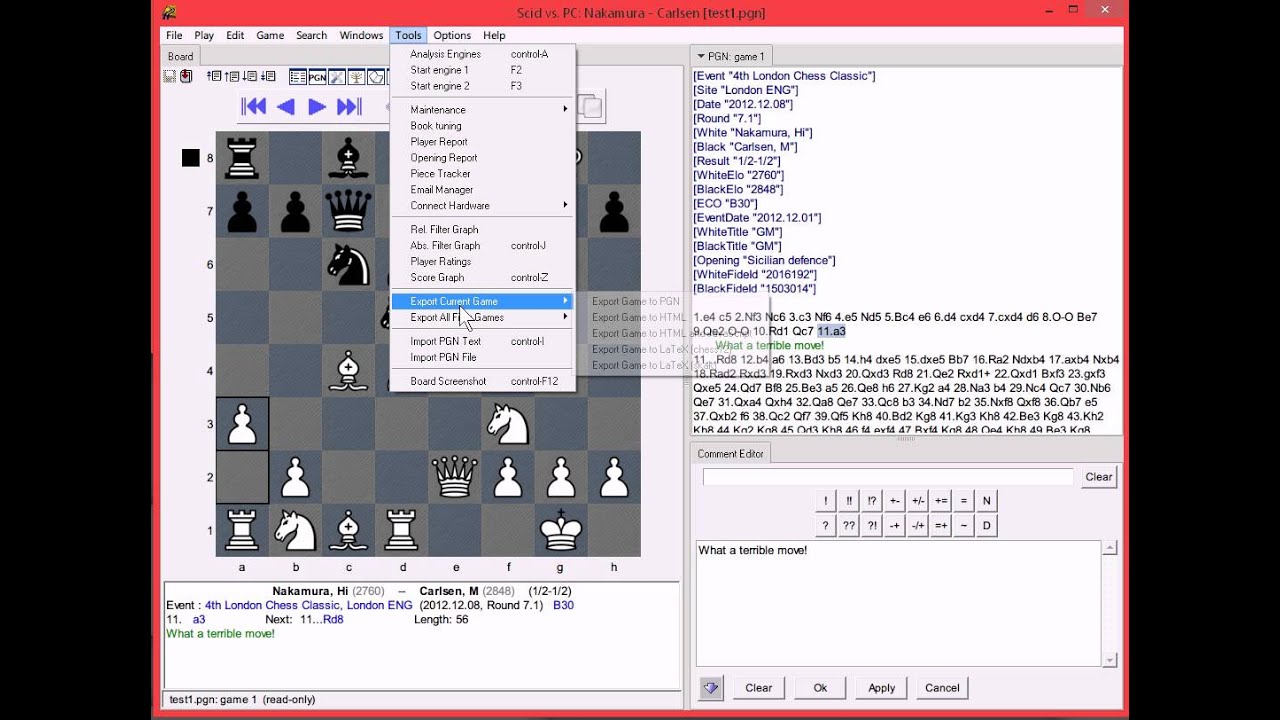Open the maintenance tools icon

(x=337, y=76)
